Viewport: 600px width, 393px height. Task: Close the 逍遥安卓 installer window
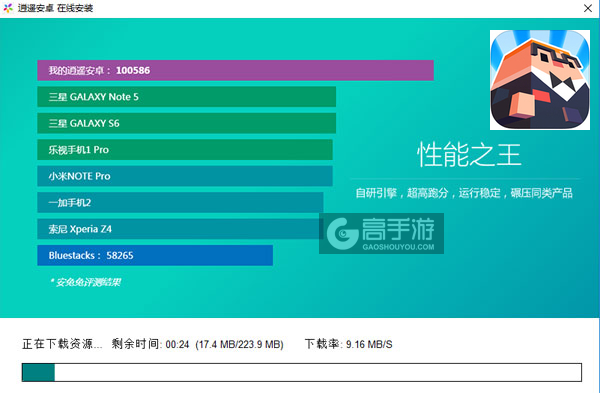click(588, 8)
